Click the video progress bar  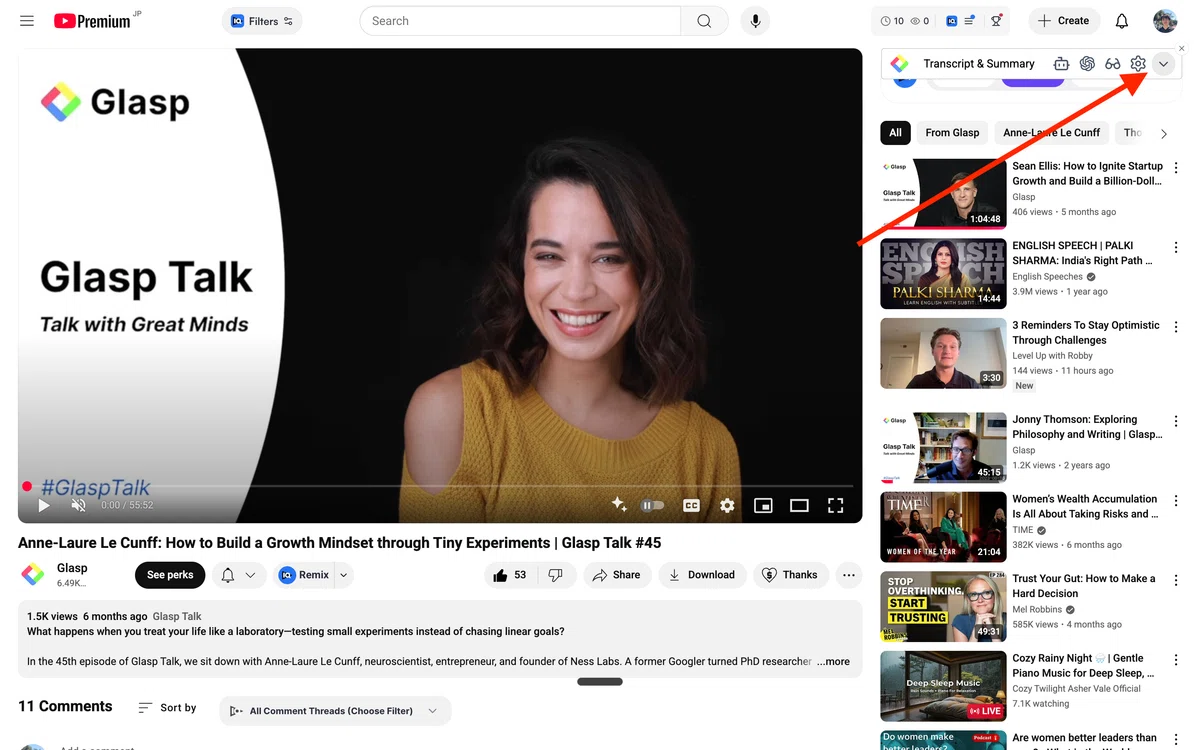click(x=440, y=486)
